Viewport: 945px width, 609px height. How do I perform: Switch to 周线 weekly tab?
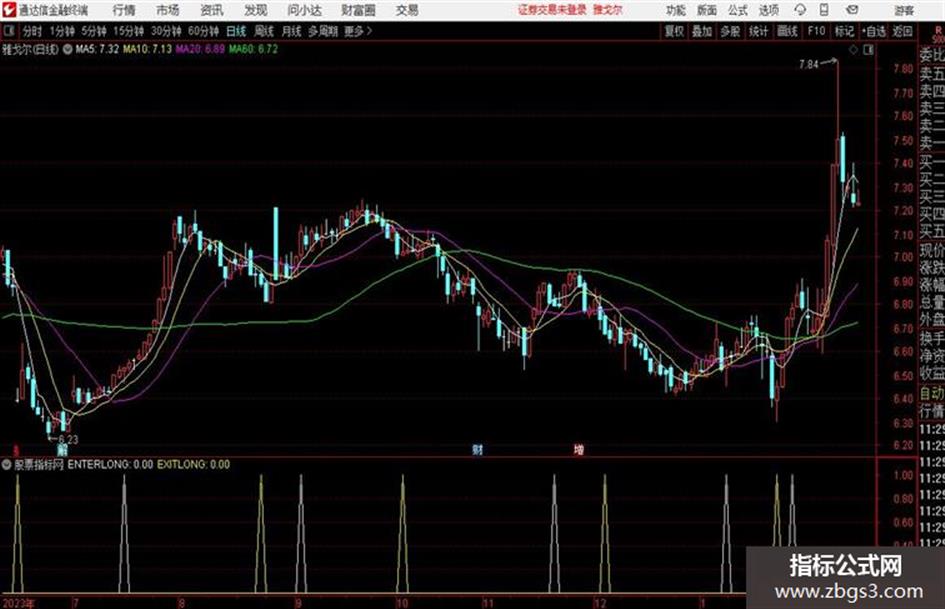point(264,31)
